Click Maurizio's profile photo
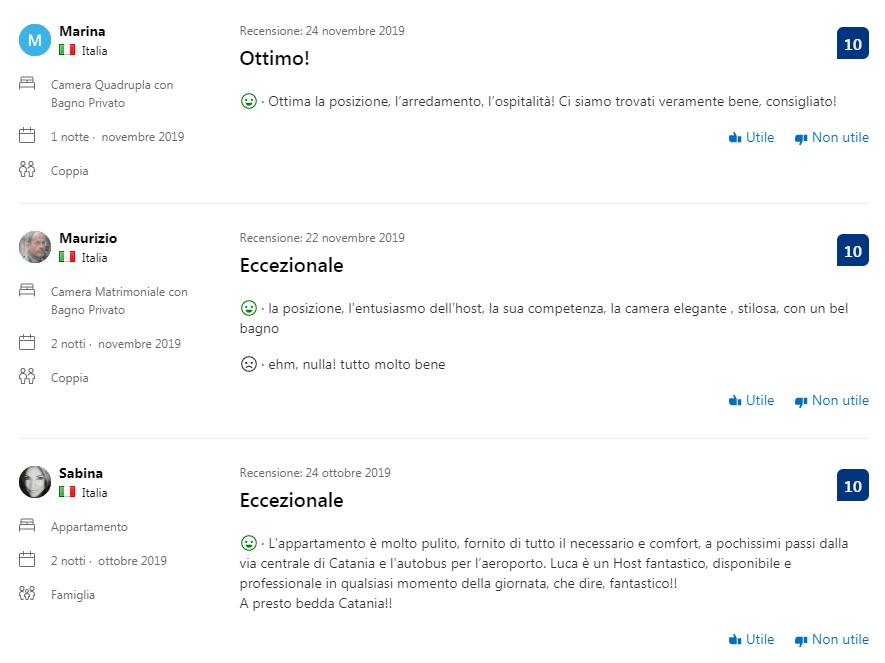 [35, 247]
